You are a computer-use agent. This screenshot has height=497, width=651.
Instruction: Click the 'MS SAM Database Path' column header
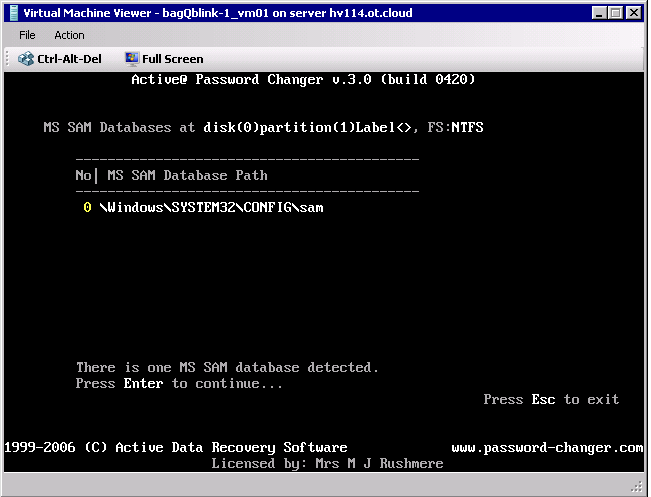pos(187,175)
